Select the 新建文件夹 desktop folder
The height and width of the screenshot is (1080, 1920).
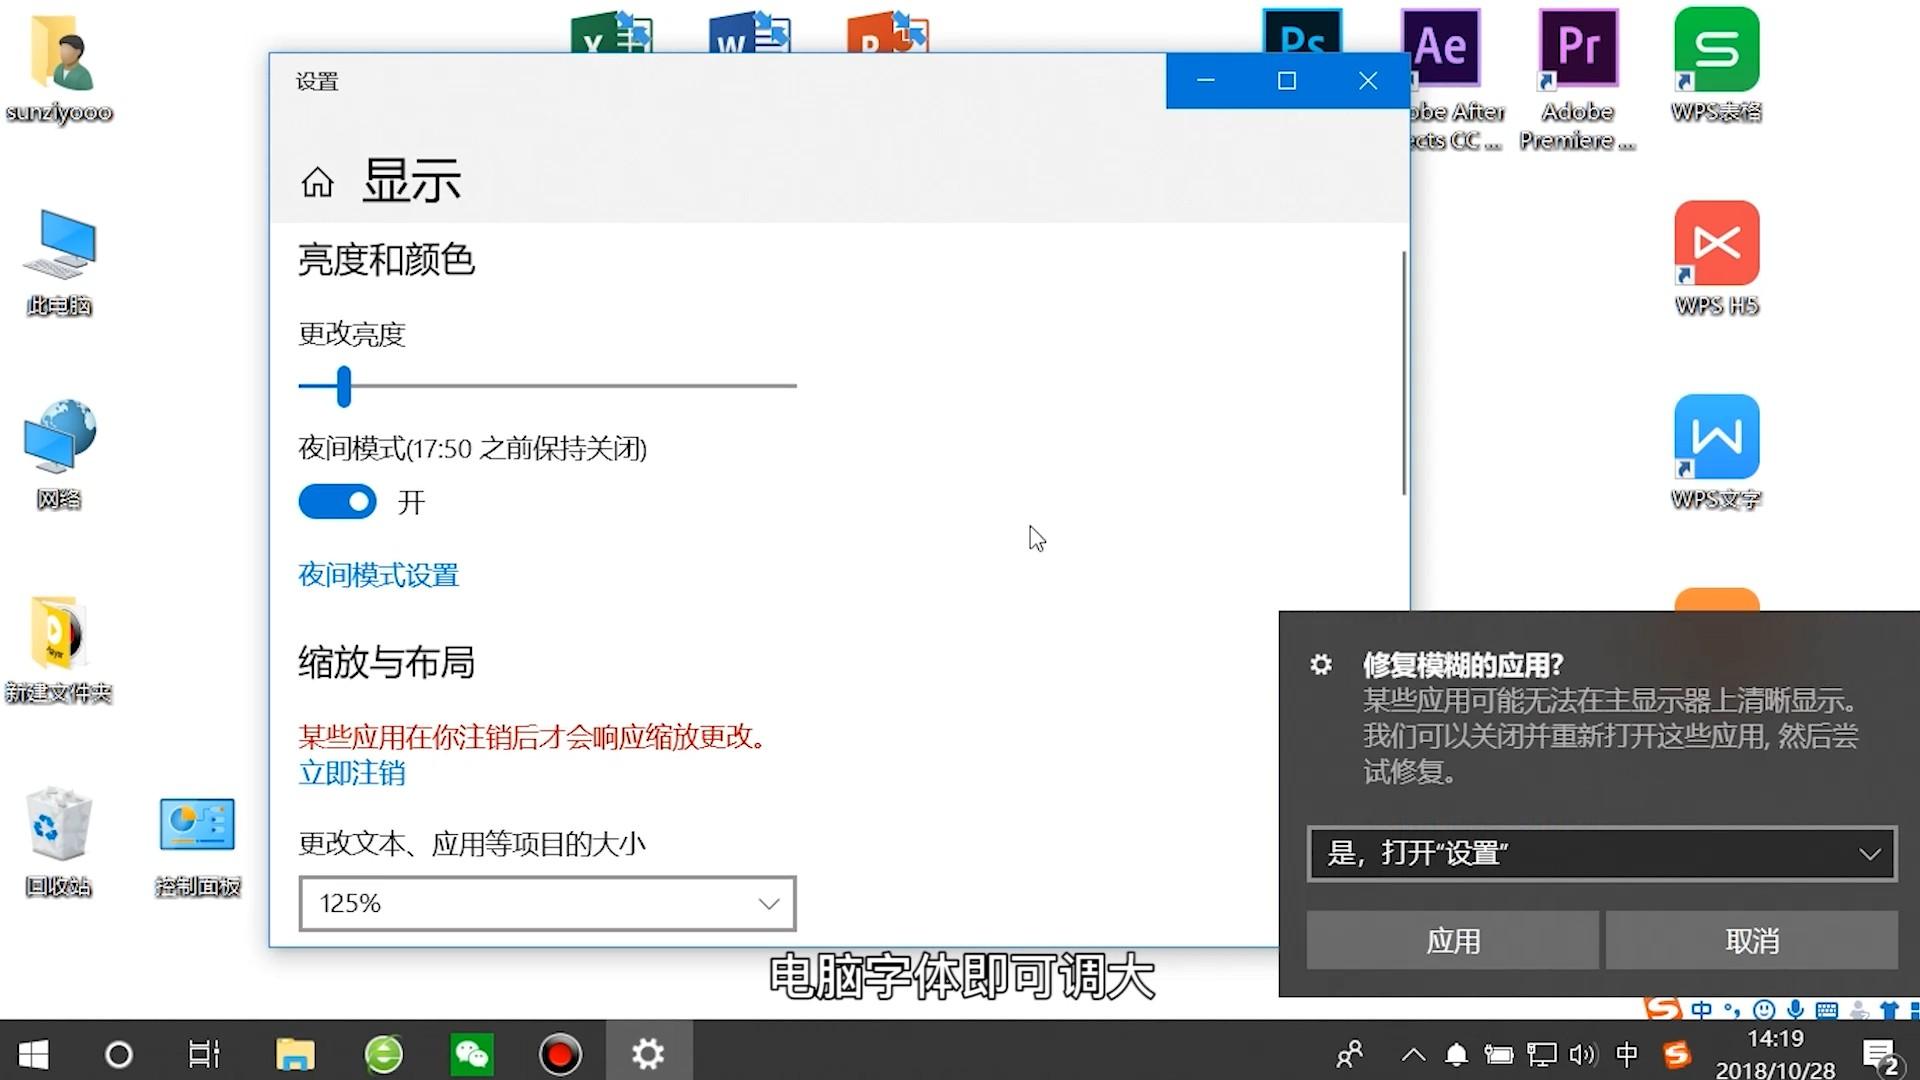[x=59, y=650]
